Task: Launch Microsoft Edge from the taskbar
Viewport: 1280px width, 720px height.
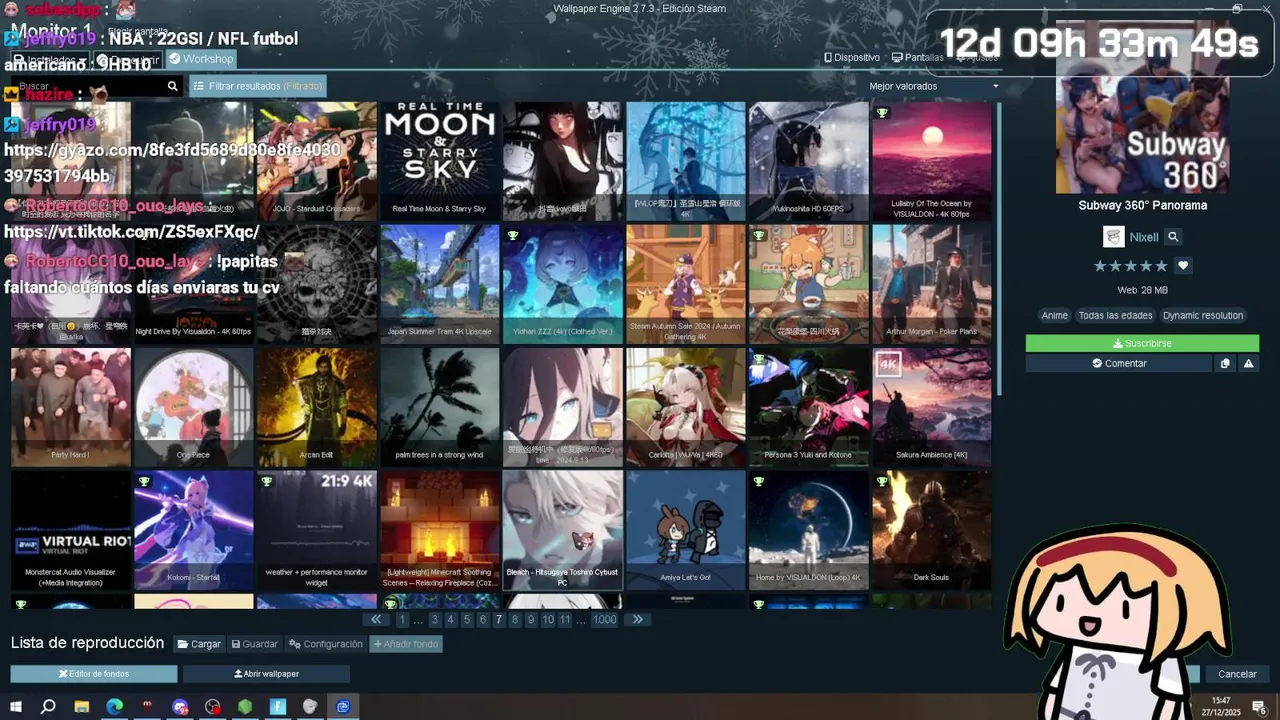Action: coord(115,707)
